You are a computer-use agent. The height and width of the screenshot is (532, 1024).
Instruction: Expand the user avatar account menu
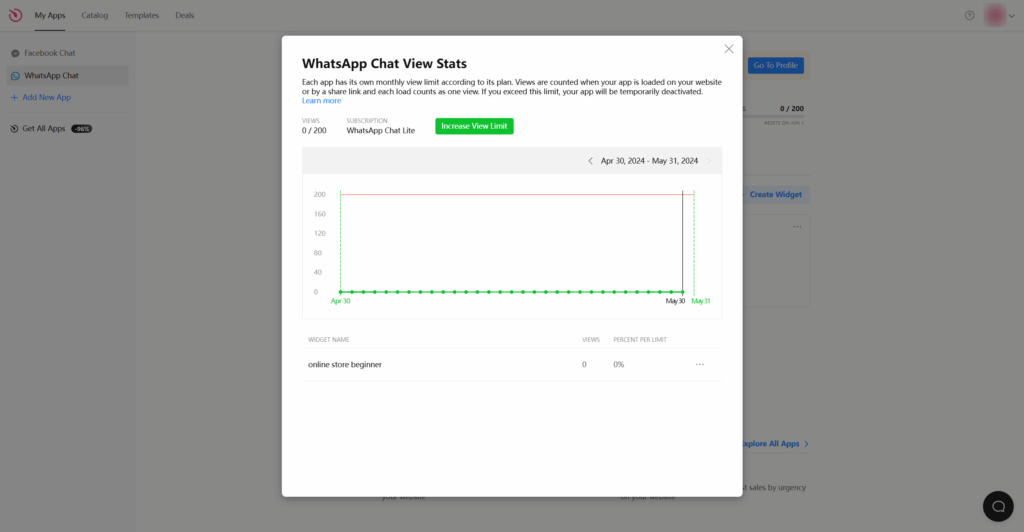pos(999,15)
